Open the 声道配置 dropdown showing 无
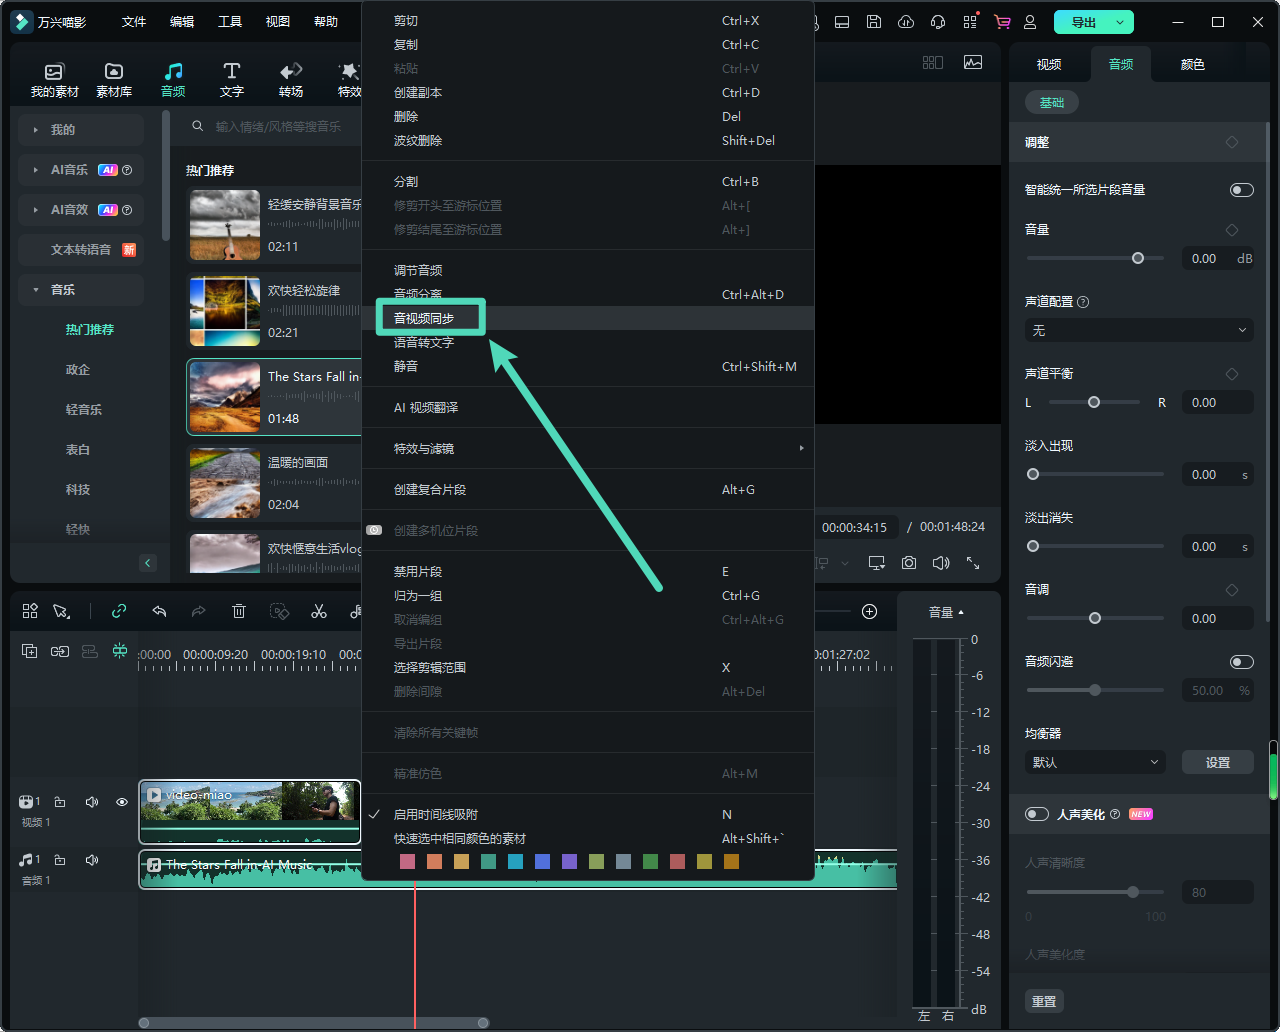 (1138, 330)
